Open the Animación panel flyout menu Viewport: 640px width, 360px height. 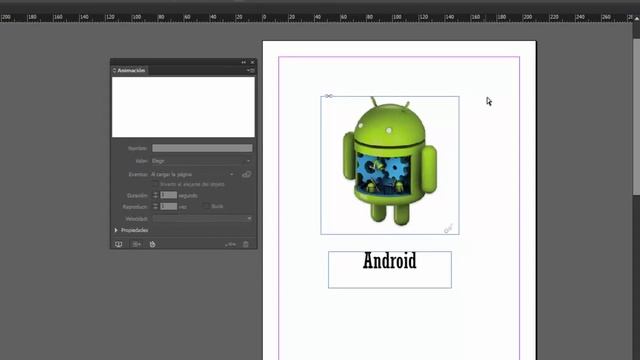pyautogui.click(x=251, y=71)
